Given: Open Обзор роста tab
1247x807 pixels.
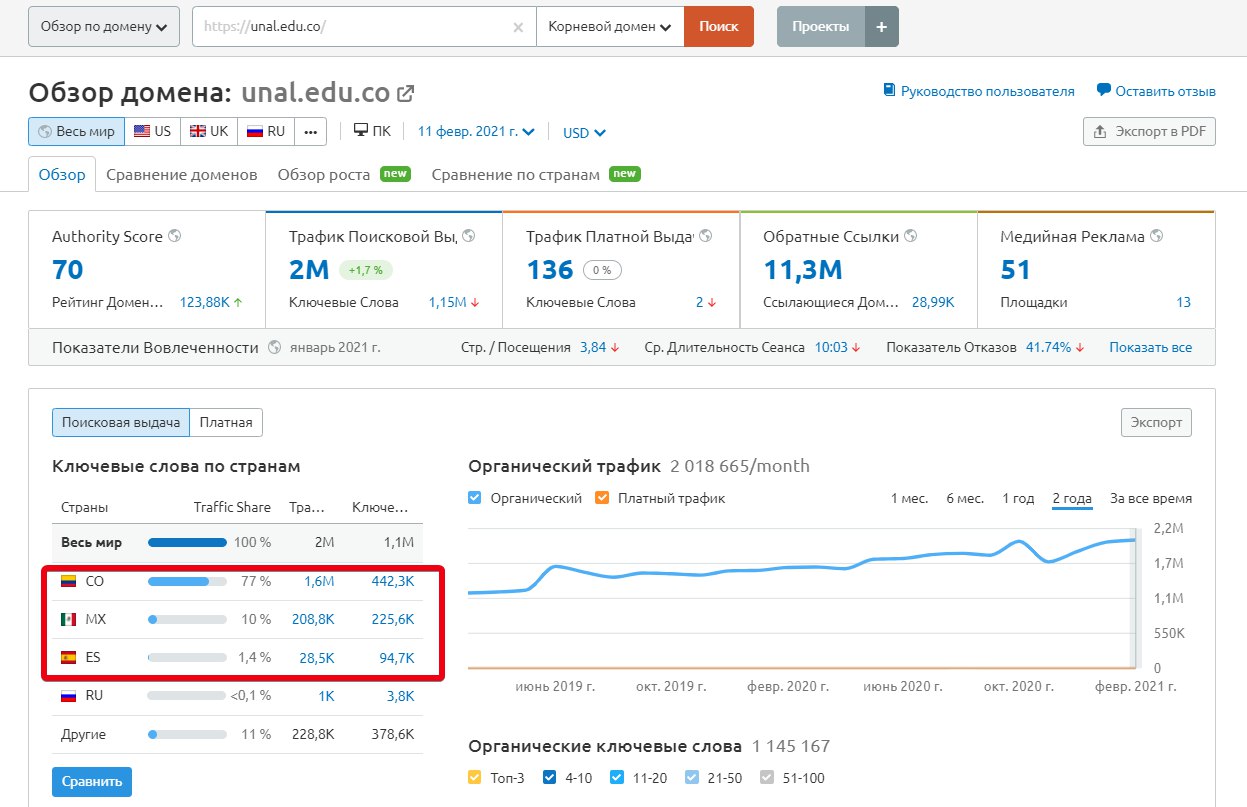Looking at the screenshot, I should point(344,174).
